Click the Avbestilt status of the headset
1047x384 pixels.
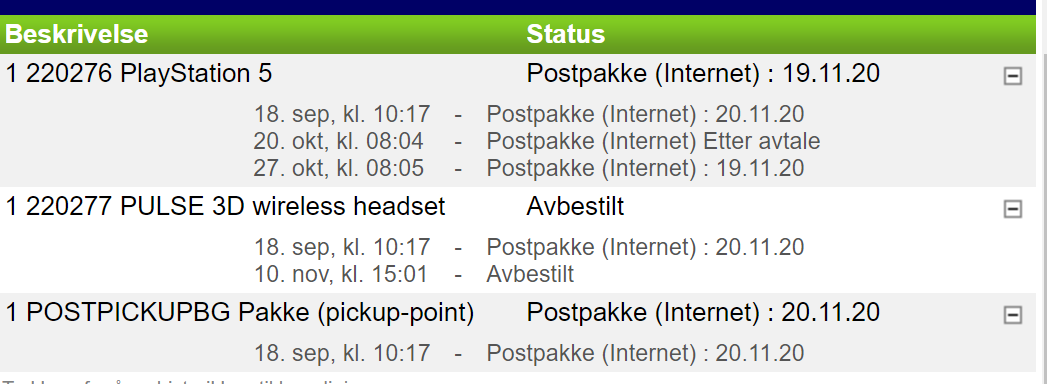(575, 206)
